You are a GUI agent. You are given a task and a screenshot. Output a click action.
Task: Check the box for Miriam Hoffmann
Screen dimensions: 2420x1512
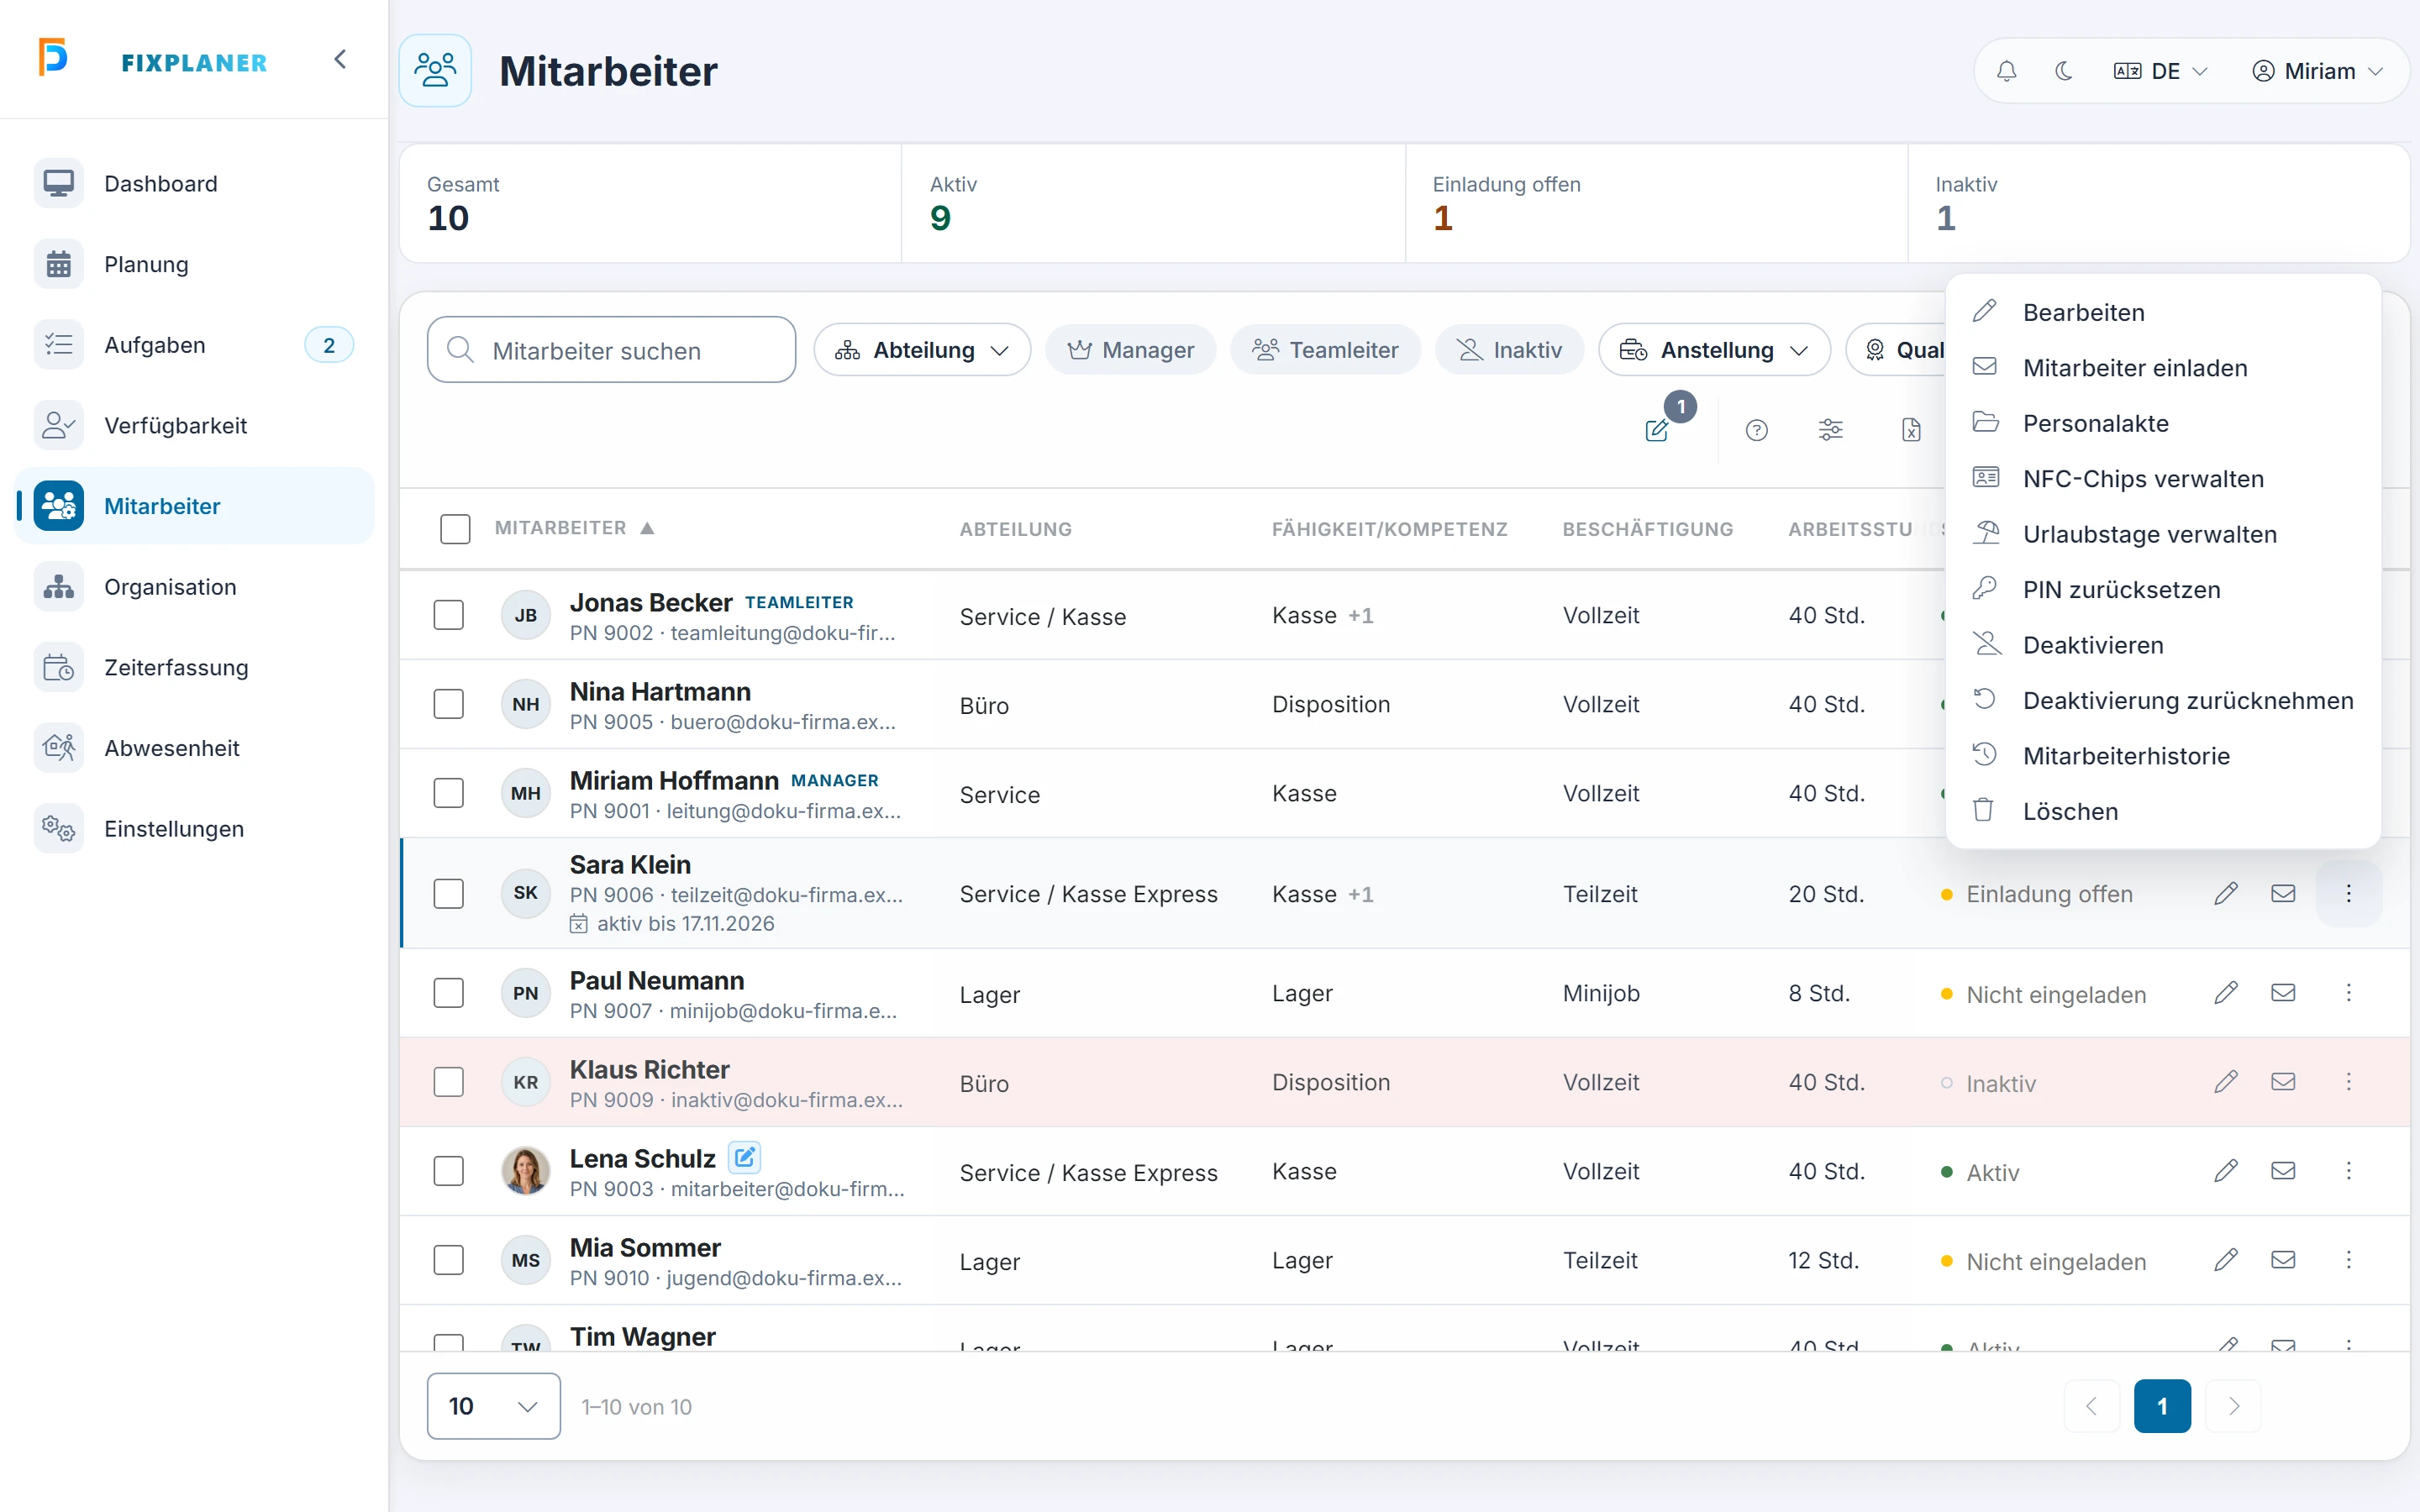click(449, 793)
